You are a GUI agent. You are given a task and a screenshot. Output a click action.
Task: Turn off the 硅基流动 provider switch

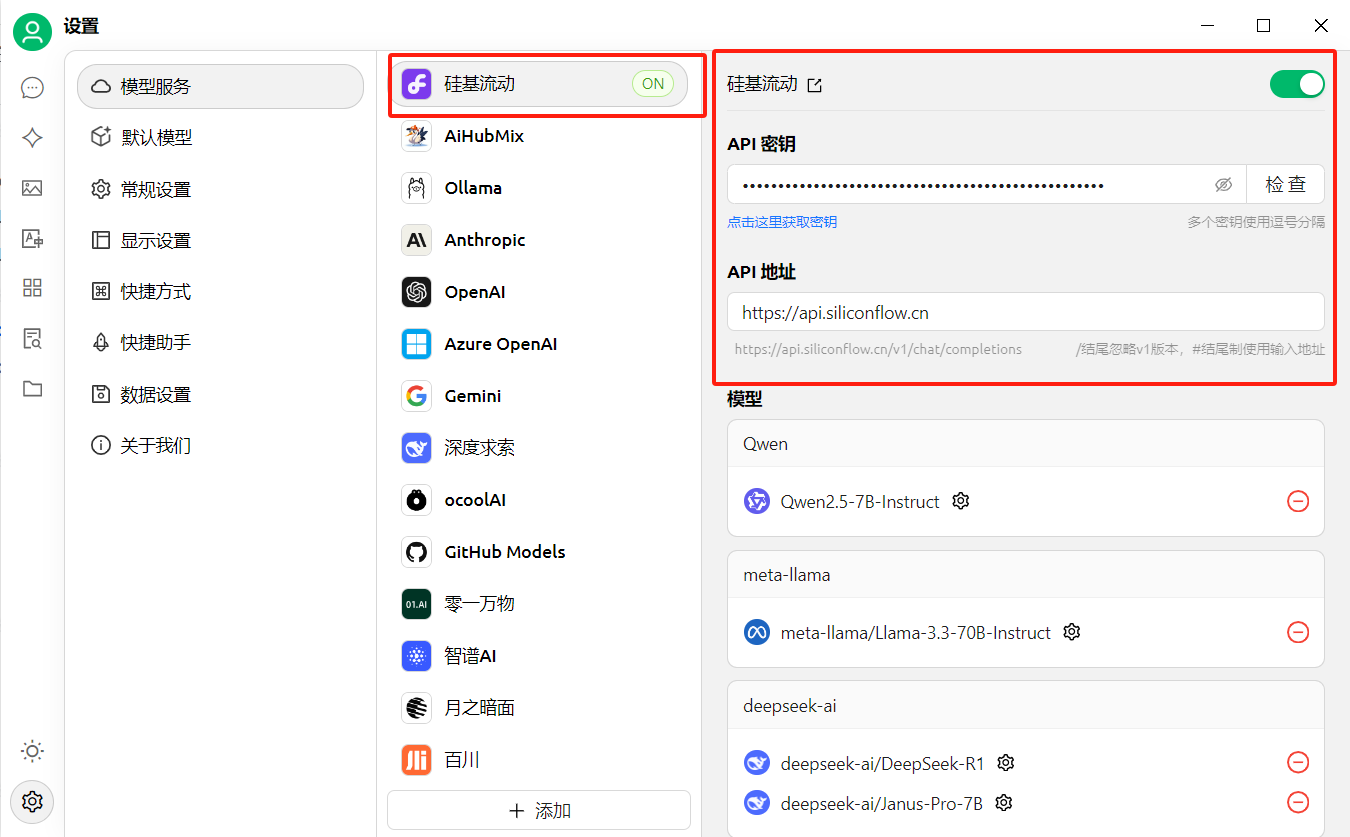click(1297, 84)
